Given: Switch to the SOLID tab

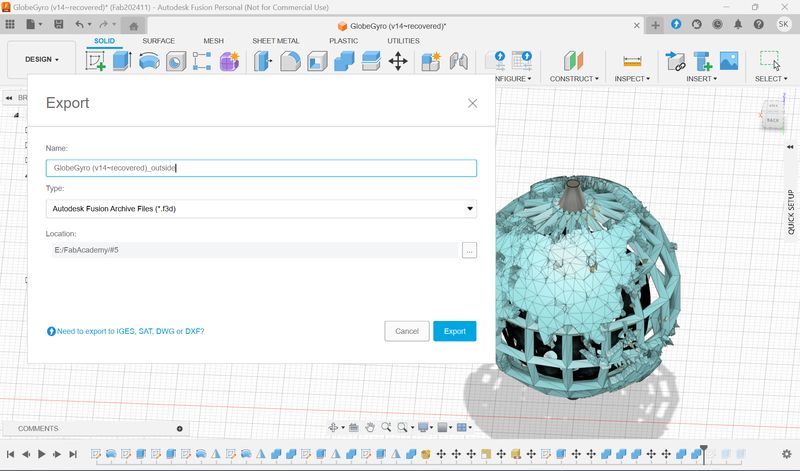Looking at the screenshot, I should pyautogui.click(x=104, y=41).
